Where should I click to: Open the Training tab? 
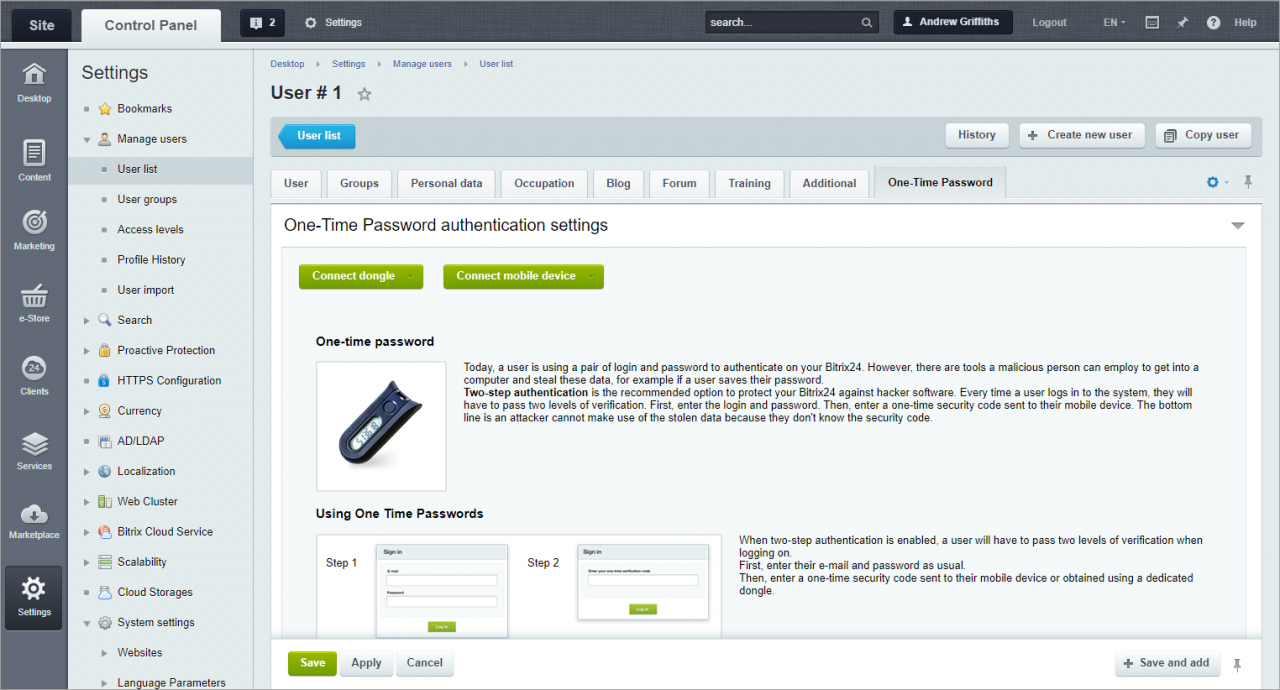(x=749, y=184)
